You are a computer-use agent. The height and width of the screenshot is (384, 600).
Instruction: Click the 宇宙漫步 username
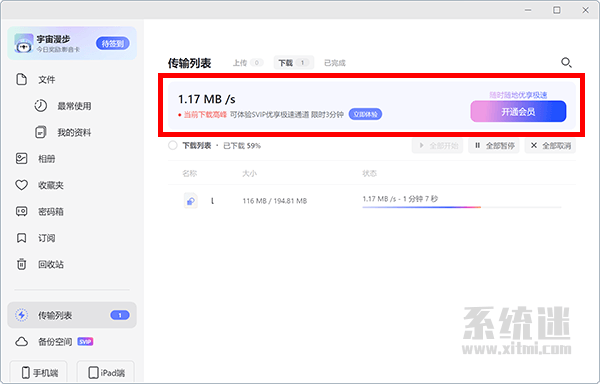click(x=53, y=39)
